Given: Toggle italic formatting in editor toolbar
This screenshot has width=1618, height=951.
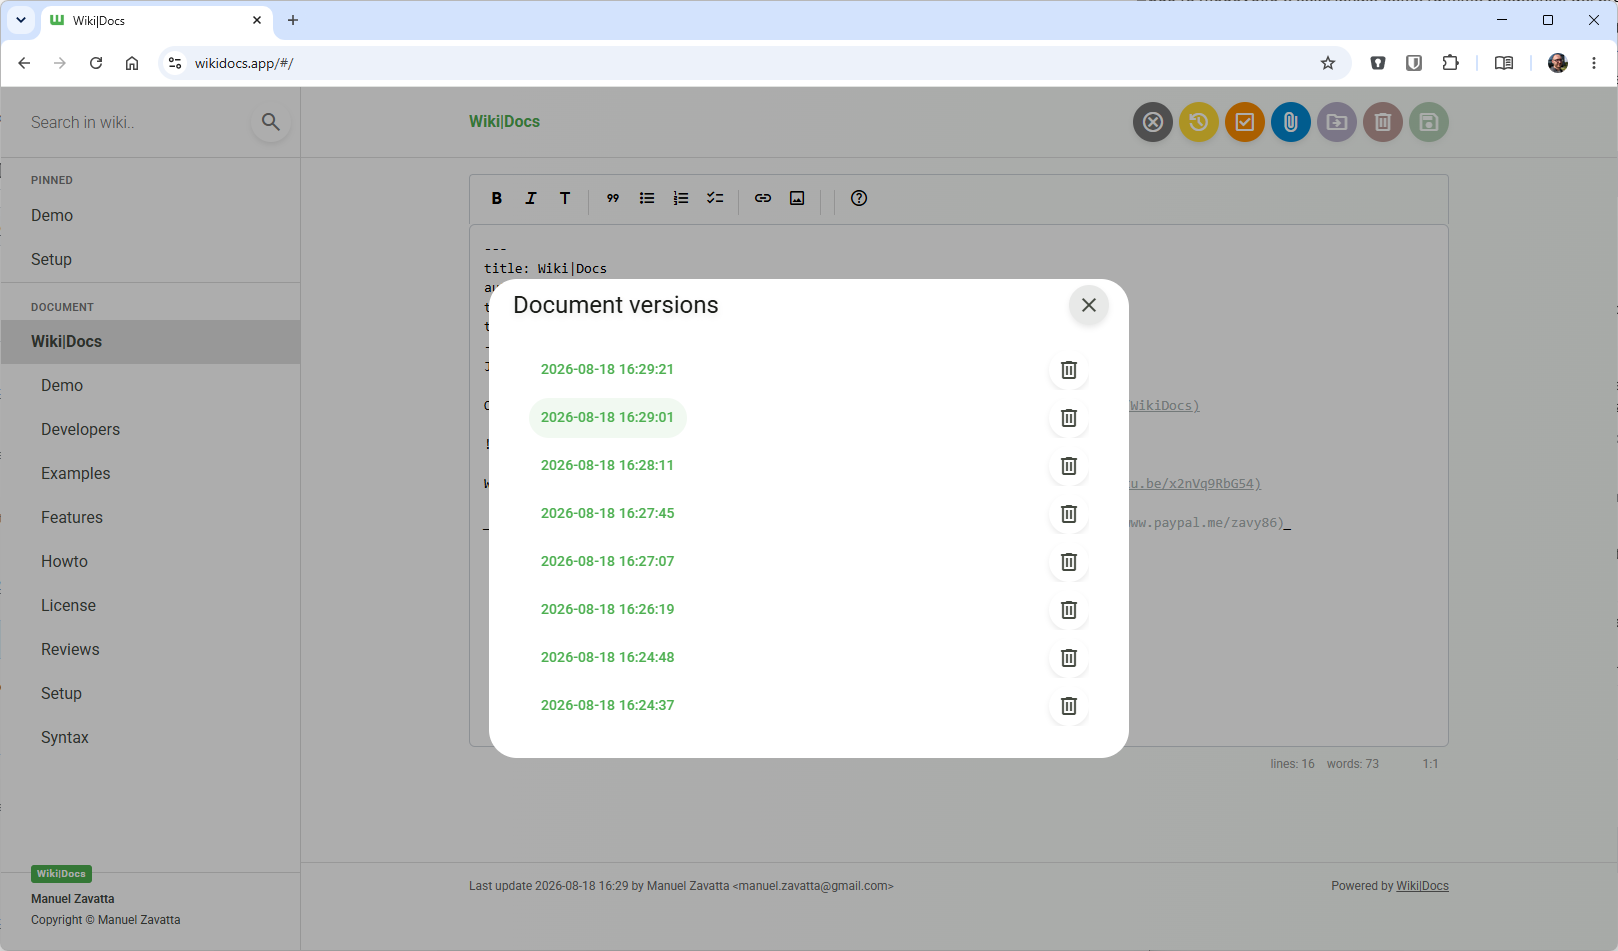Looking at the screenshot, I should [x=531, y=198].
